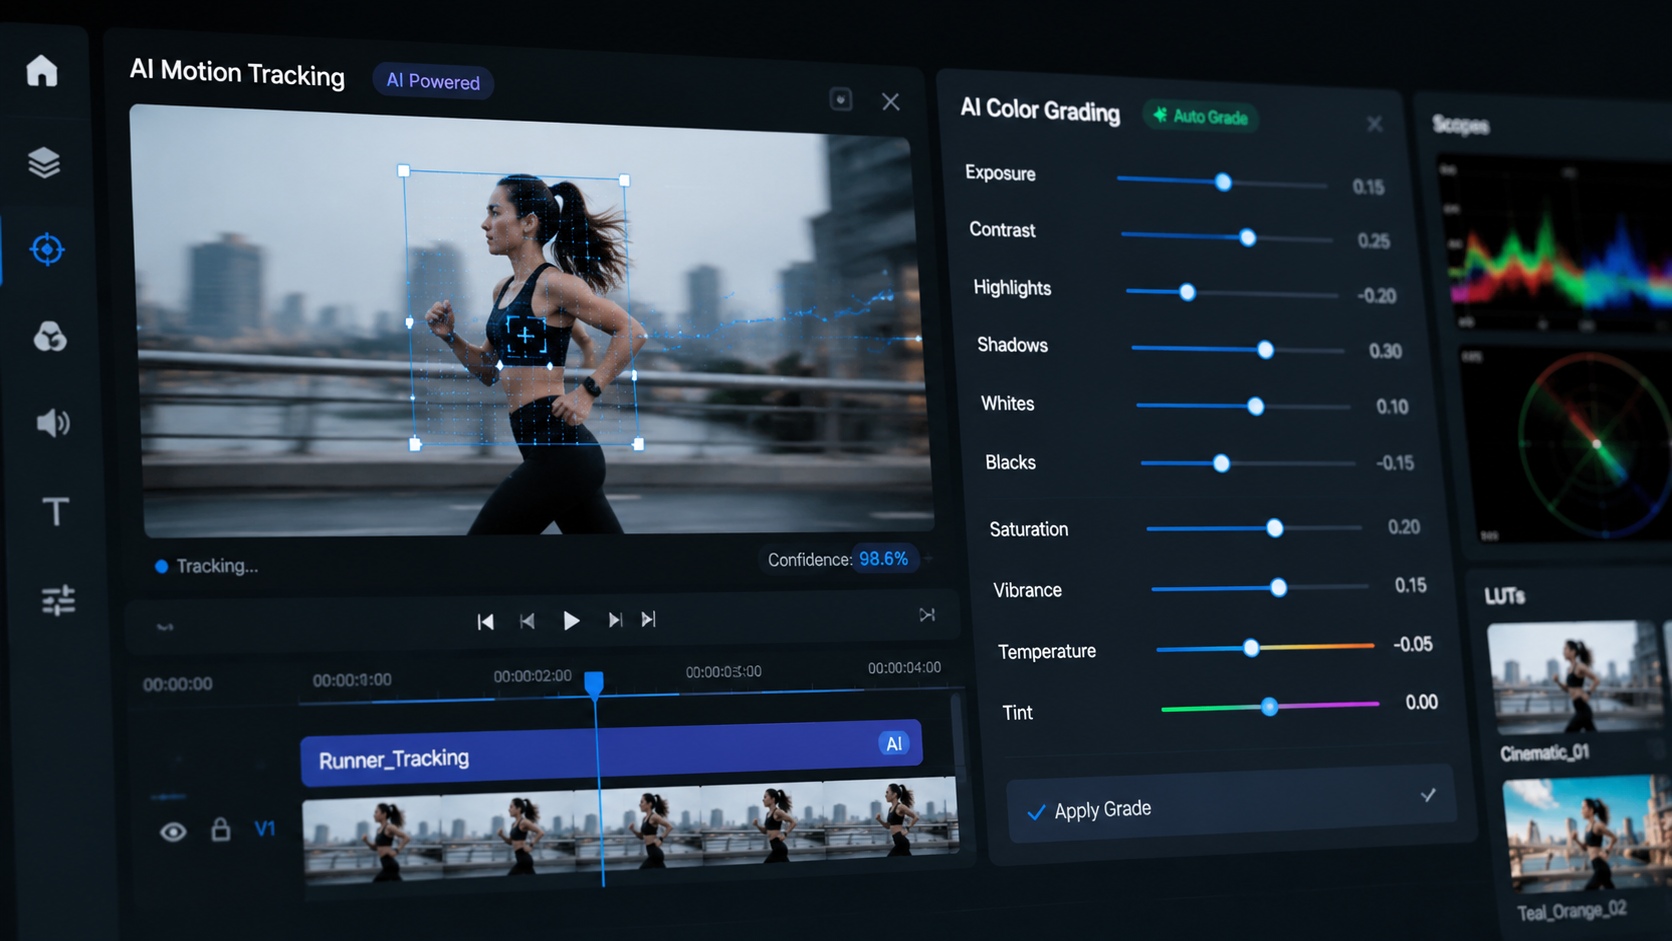Image resolution: width=1672 pixels, height=941 pixels.
Task: Apply the Cinematic_01 LUT thumbnail
Action: point(1576,678)
